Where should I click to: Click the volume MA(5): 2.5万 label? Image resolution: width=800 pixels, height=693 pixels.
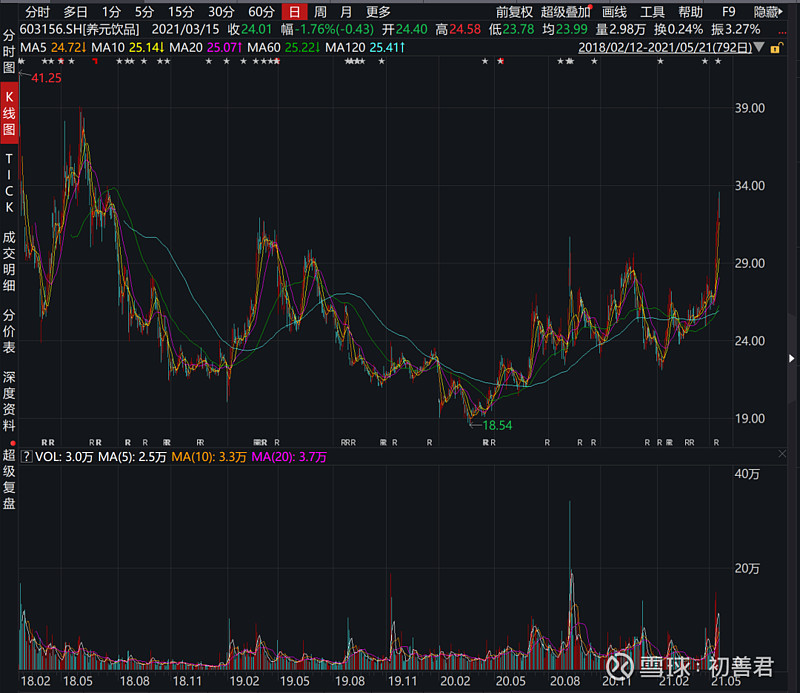132,457
